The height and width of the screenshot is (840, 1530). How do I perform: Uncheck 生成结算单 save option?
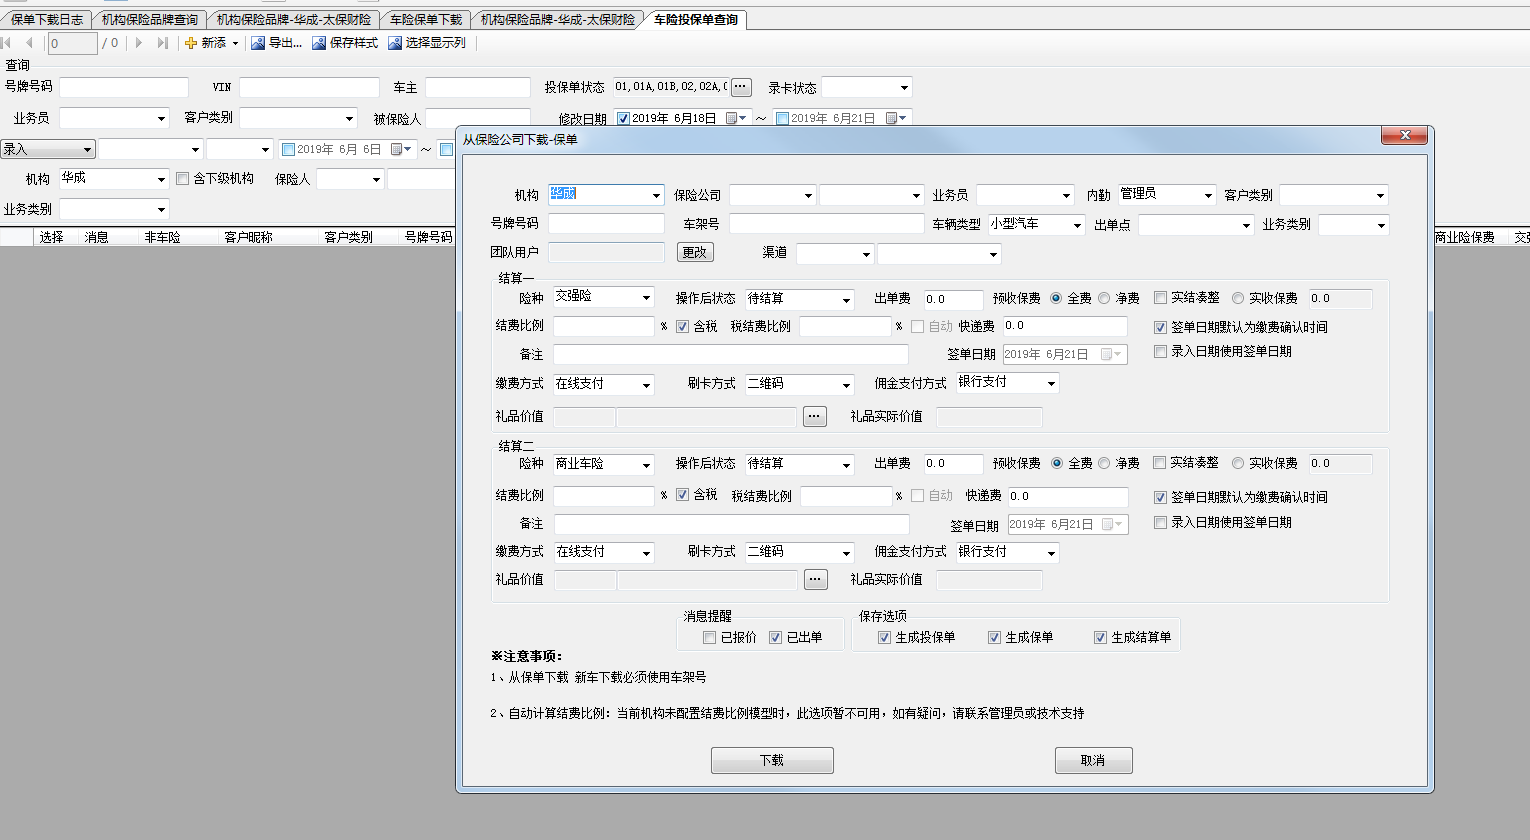(x=1100, y=638)
